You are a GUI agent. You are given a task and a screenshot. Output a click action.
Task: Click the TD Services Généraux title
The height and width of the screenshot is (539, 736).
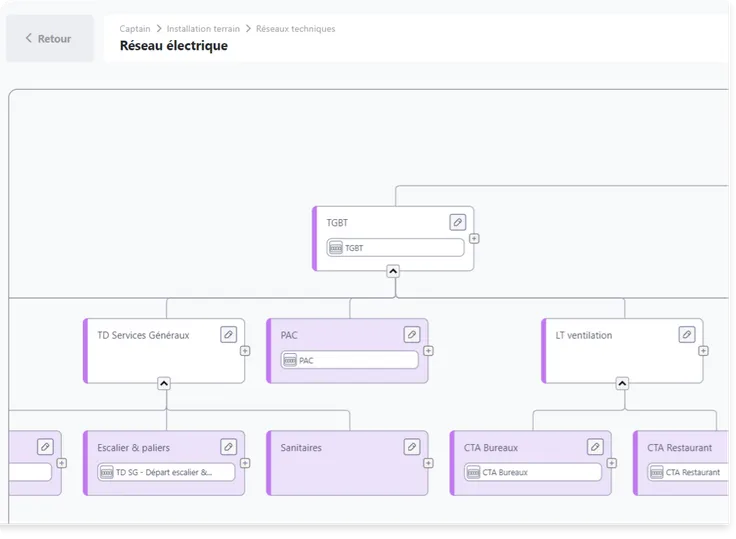[x=143, y=335]
